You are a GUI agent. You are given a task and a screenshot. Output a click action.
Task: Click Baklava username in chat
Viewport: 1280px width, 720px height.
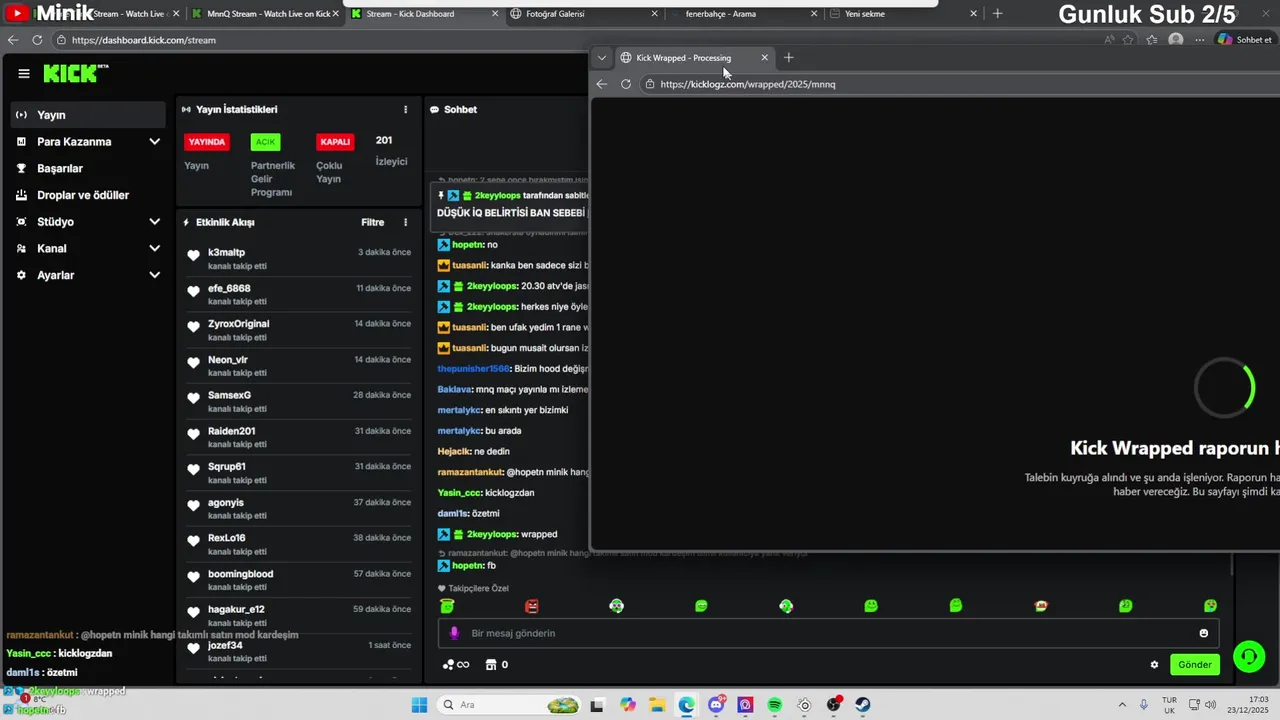point(454,389)
